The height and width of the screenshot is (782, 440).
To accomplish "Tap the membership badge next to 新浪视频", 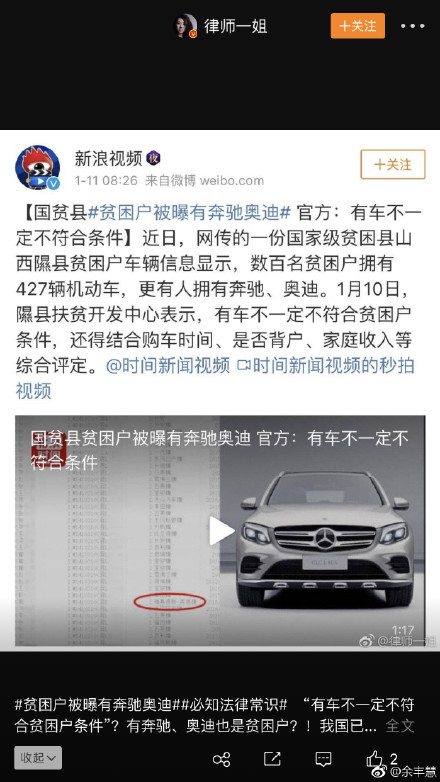I will coord(153,159).
